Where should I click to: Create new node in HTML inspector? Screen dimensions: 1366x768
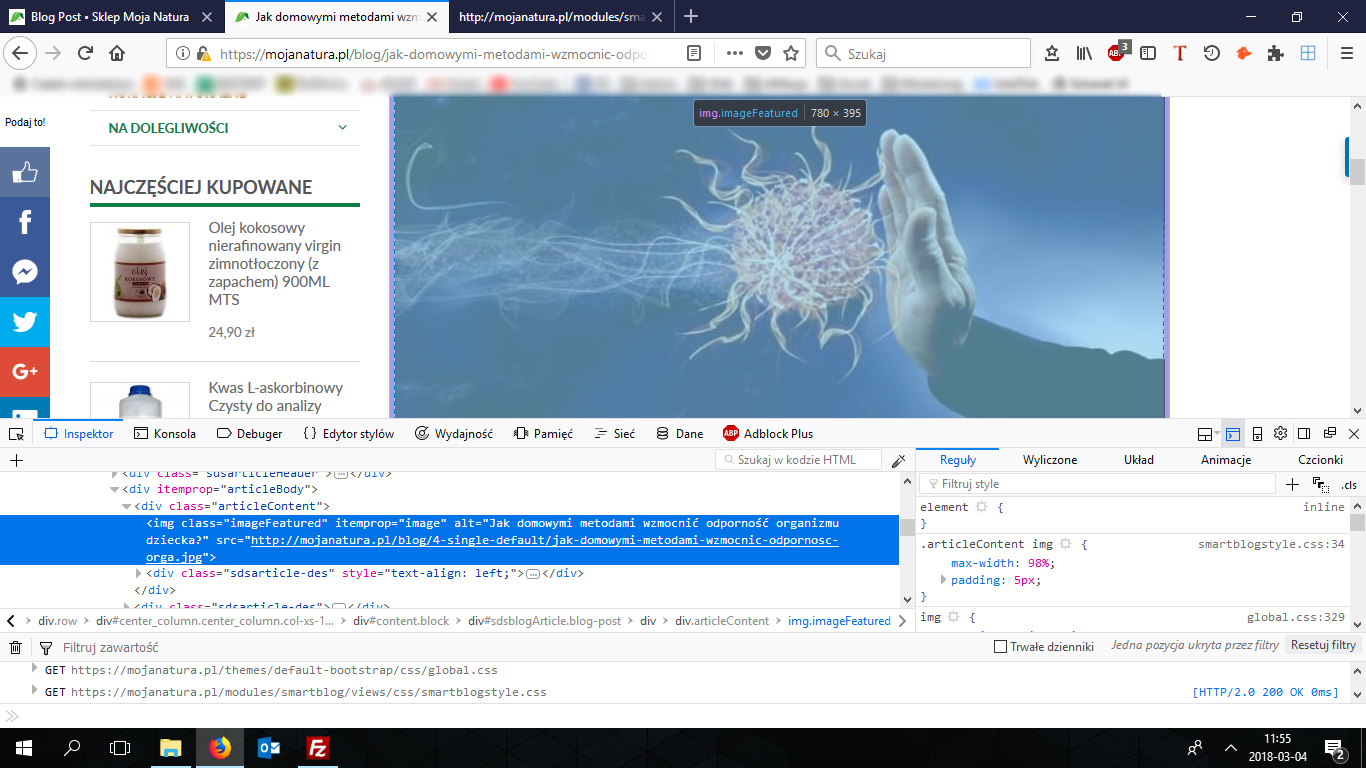point(16,460)
